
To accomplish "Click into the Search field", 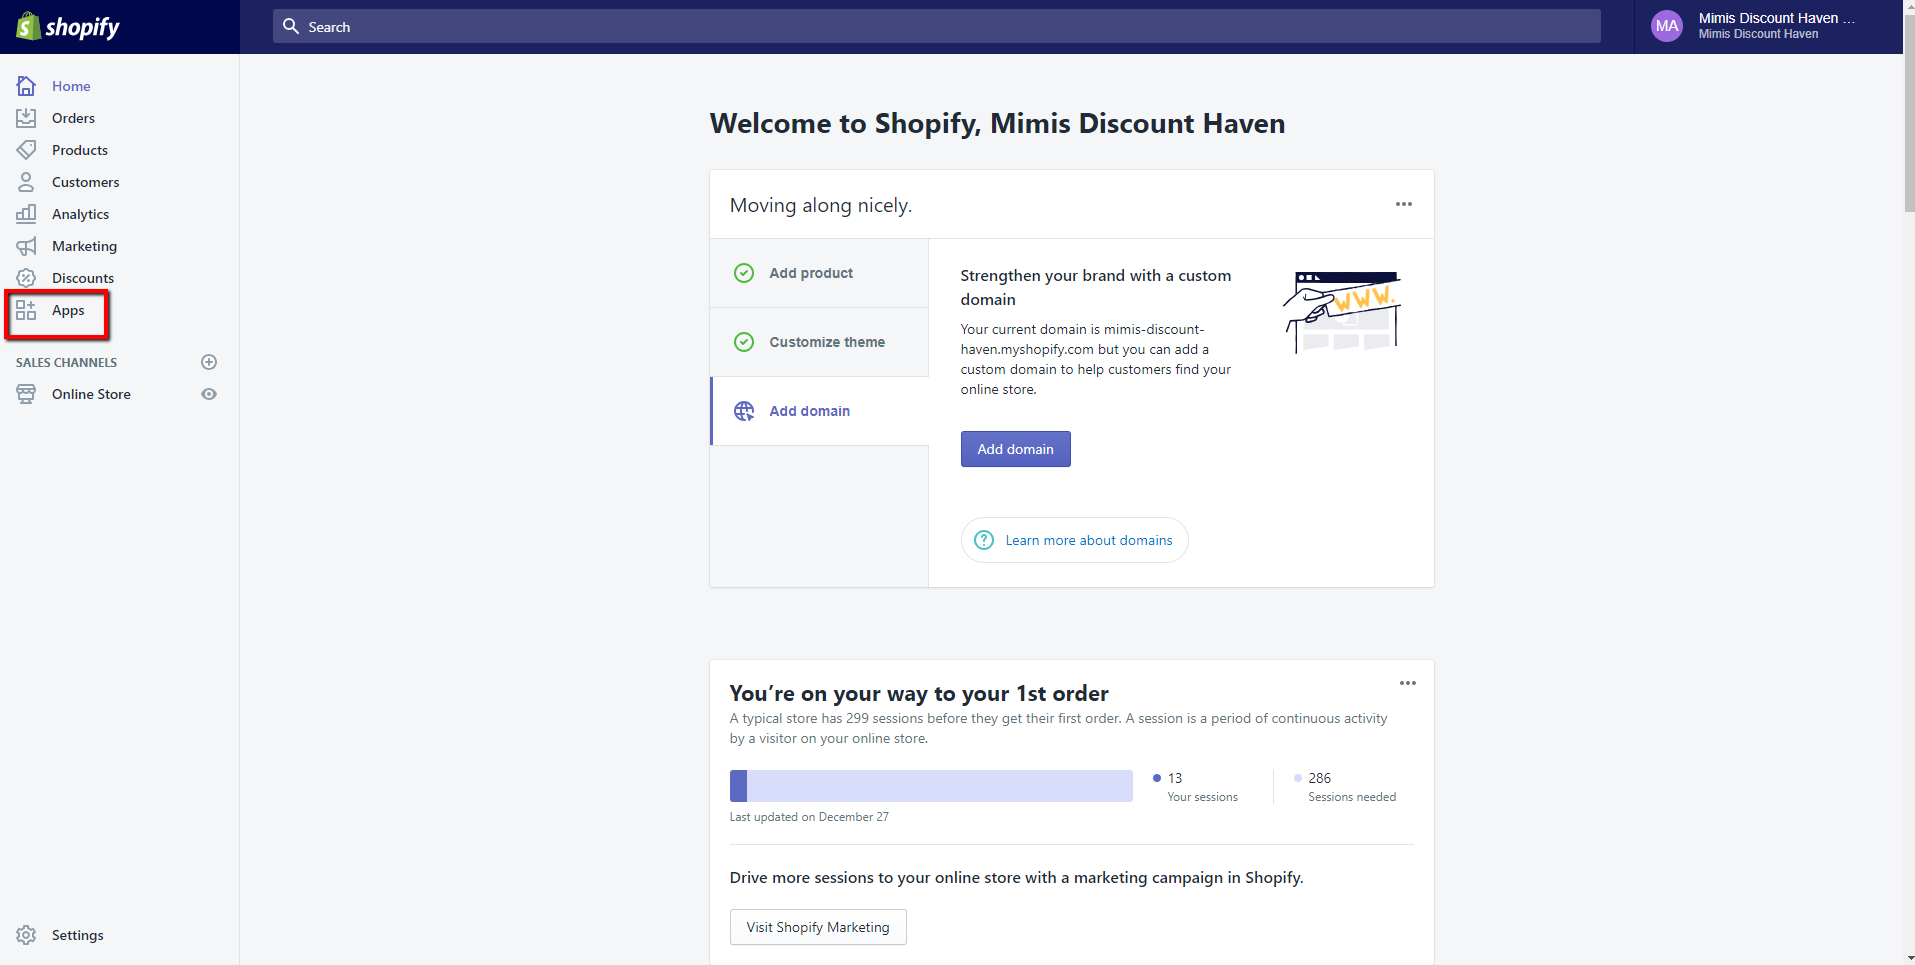I will tap(936, 26).
